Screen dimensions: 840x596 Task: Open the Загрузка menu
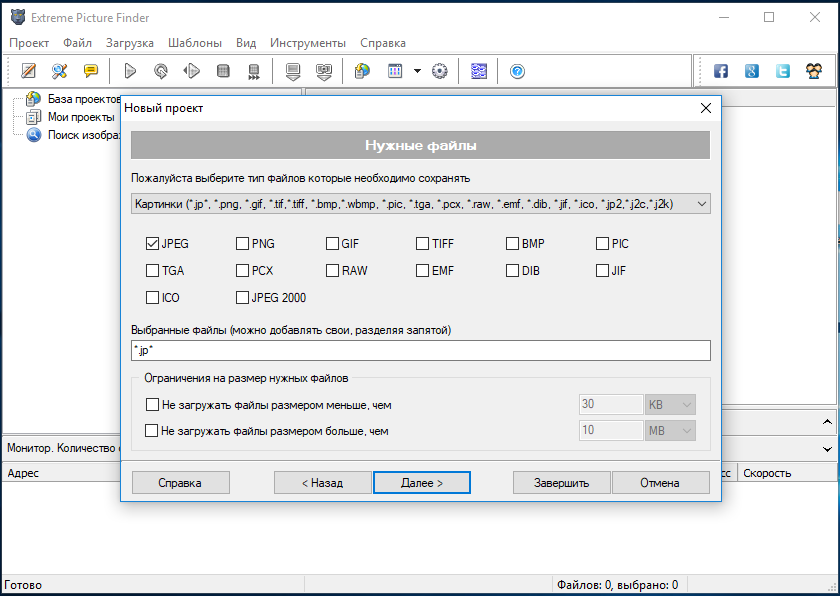tap(130, 43)
